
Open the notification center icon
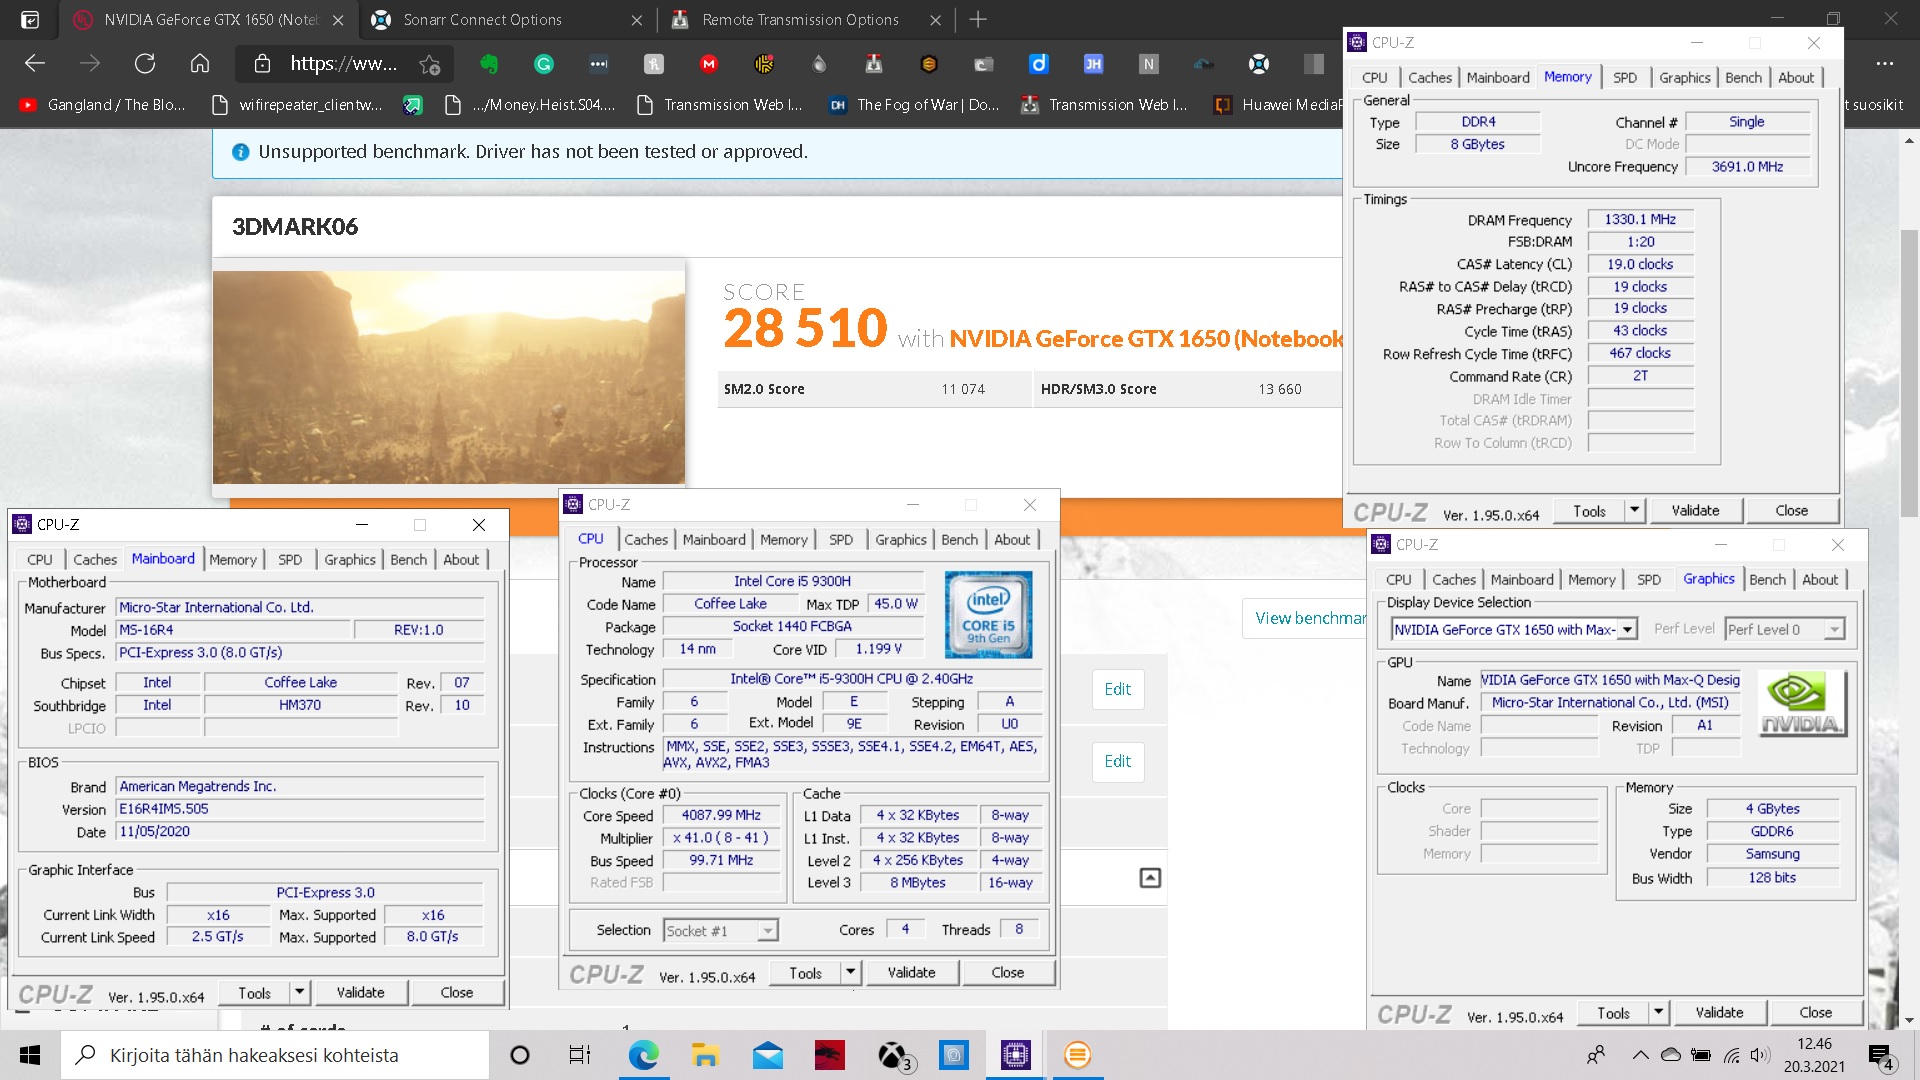(1881, 1056)
